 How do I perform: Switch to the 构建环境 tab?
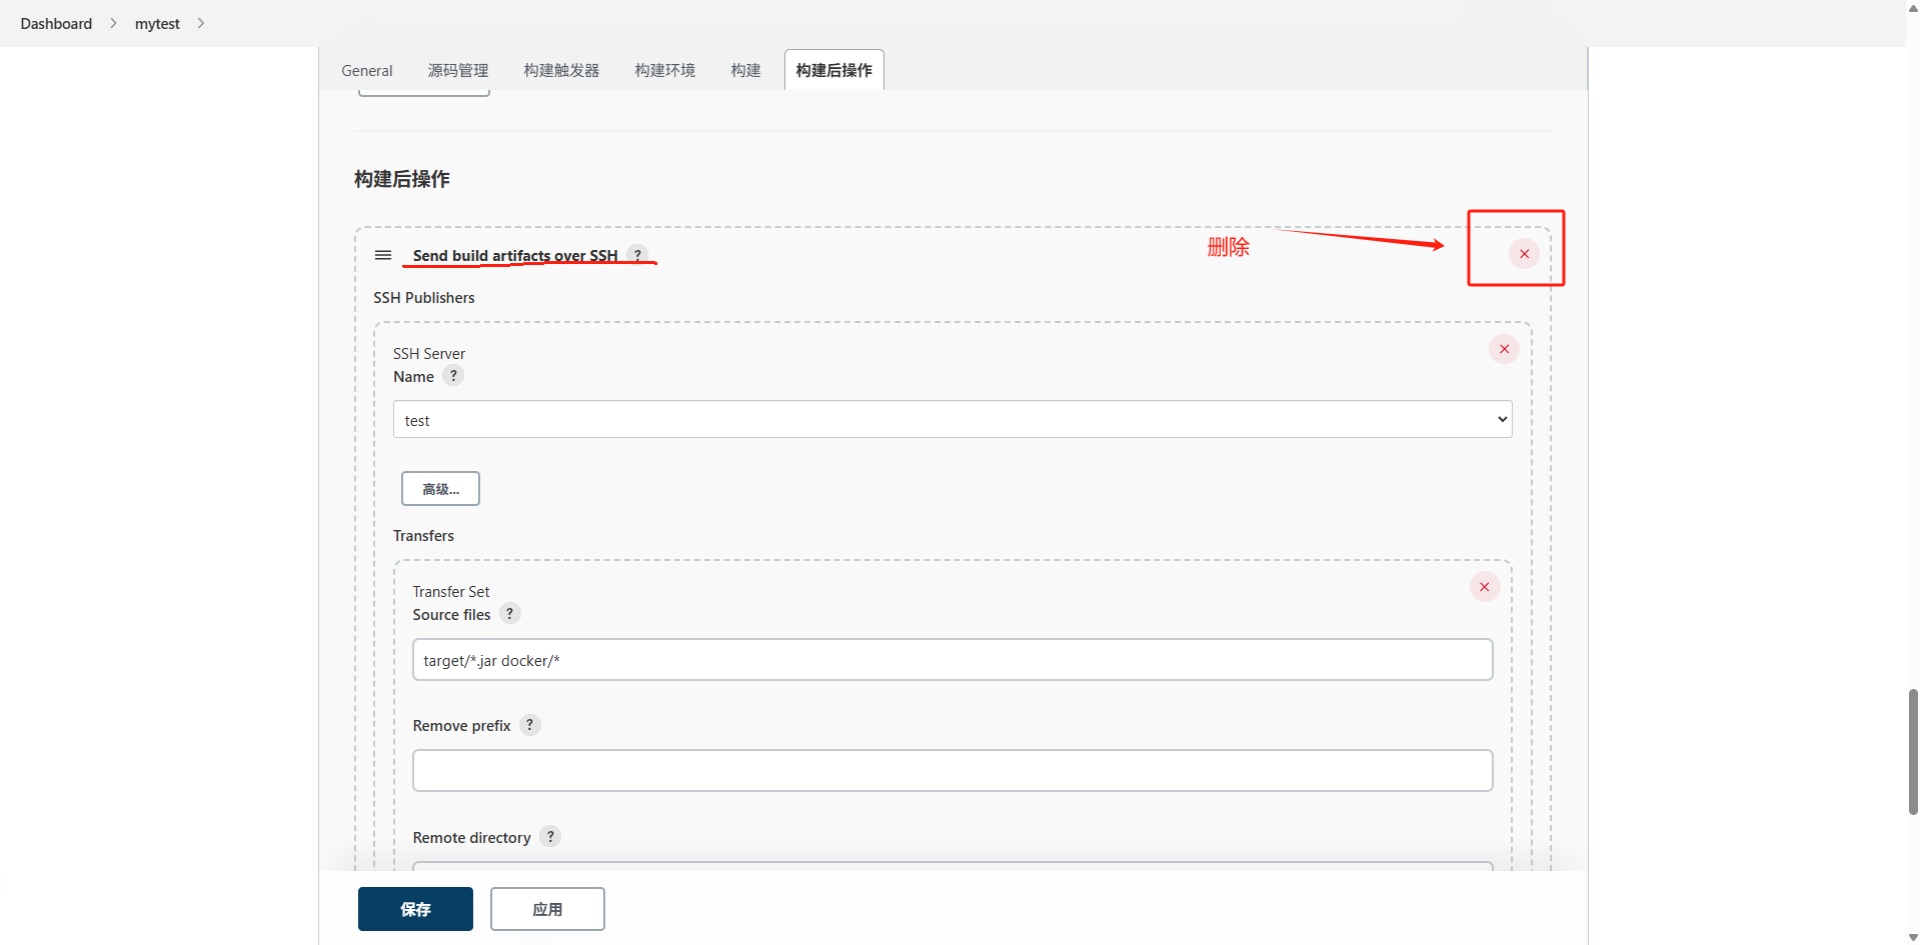click(665, 70)
